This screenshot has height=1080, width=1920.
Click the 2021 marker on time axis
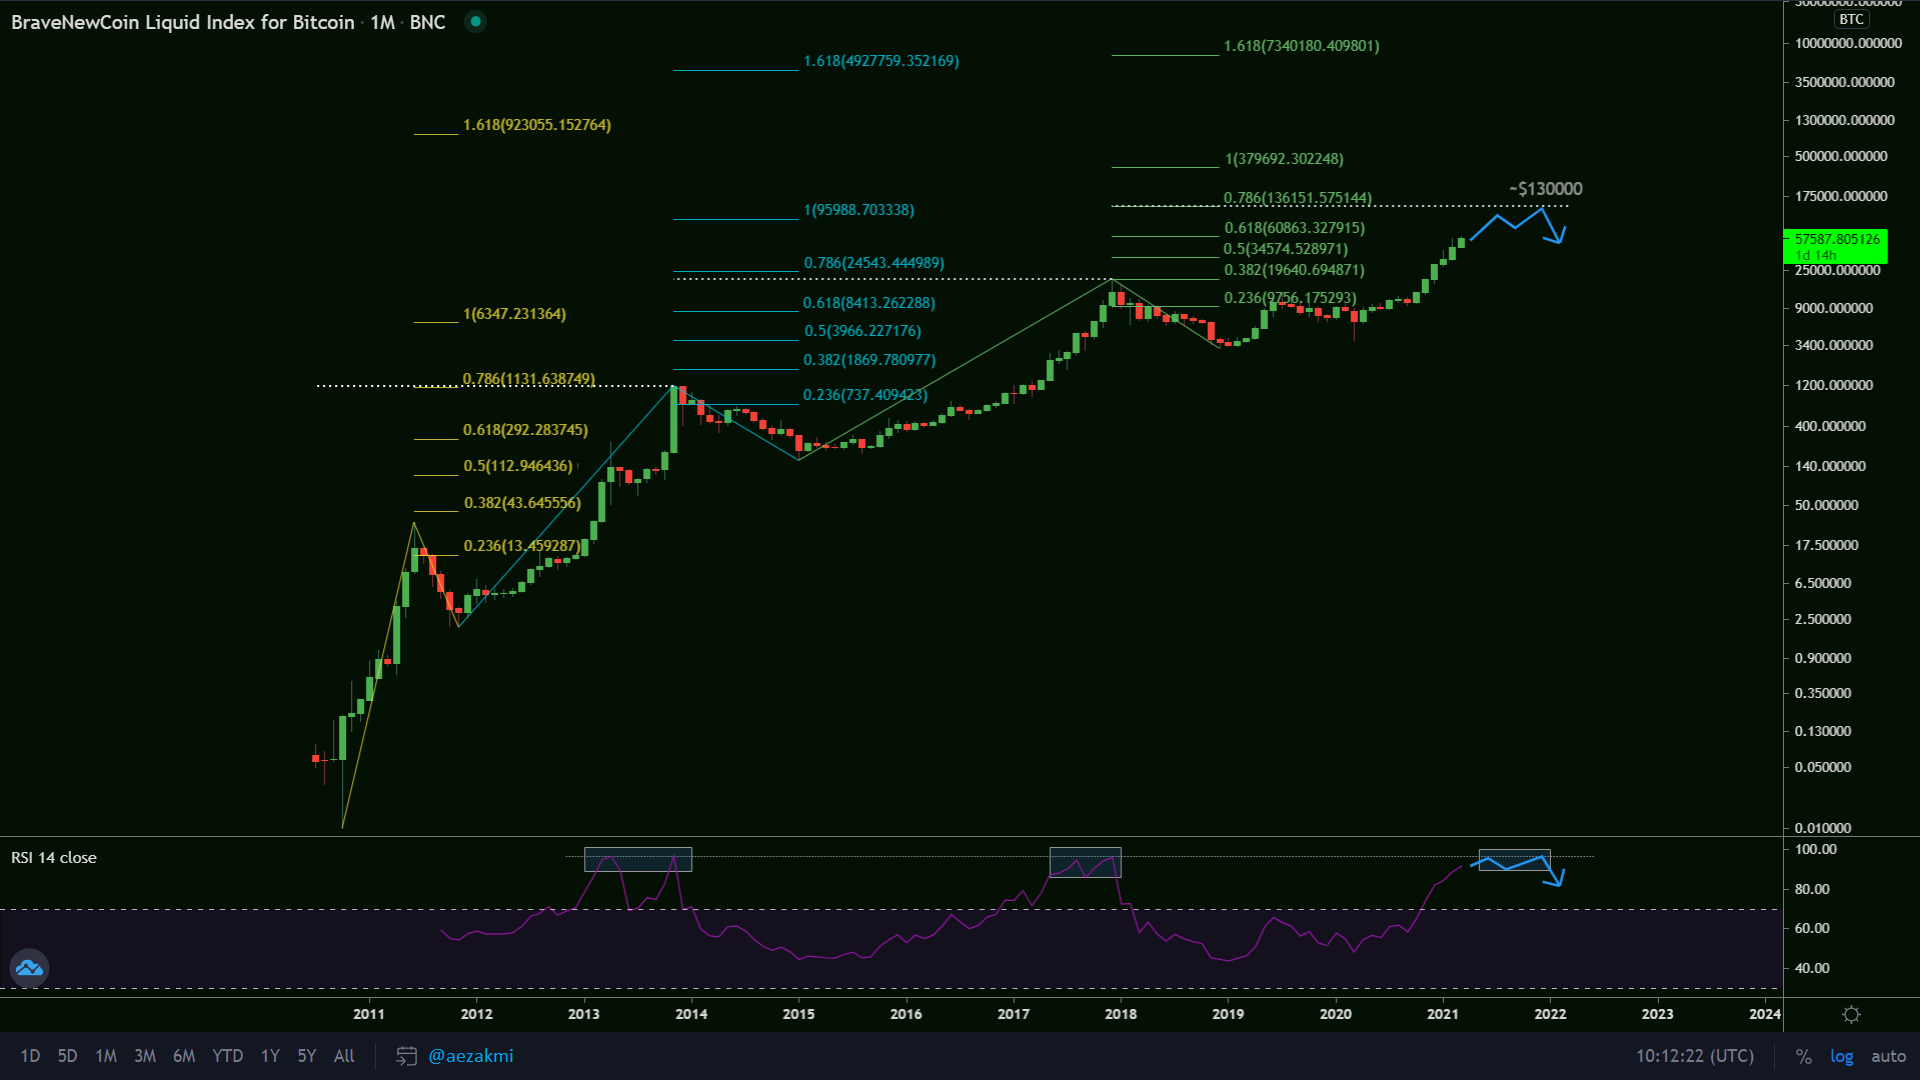point(1442,1014)
